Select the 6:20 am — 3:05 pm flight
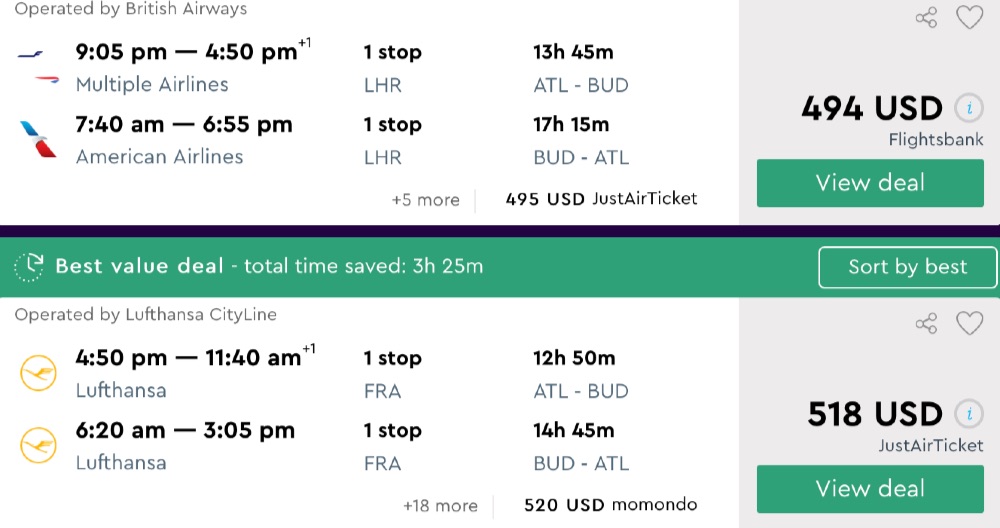The width and height of the screenshot is (1000, 528). click(x=185, y=431)
